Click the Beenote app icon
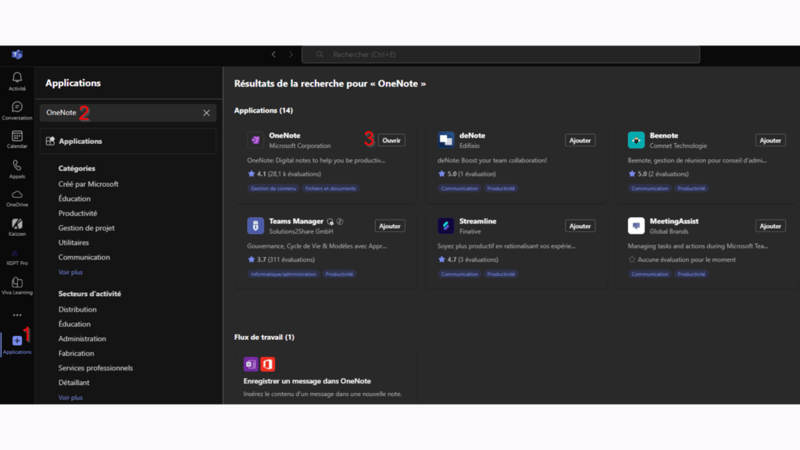 click(636, 140)
